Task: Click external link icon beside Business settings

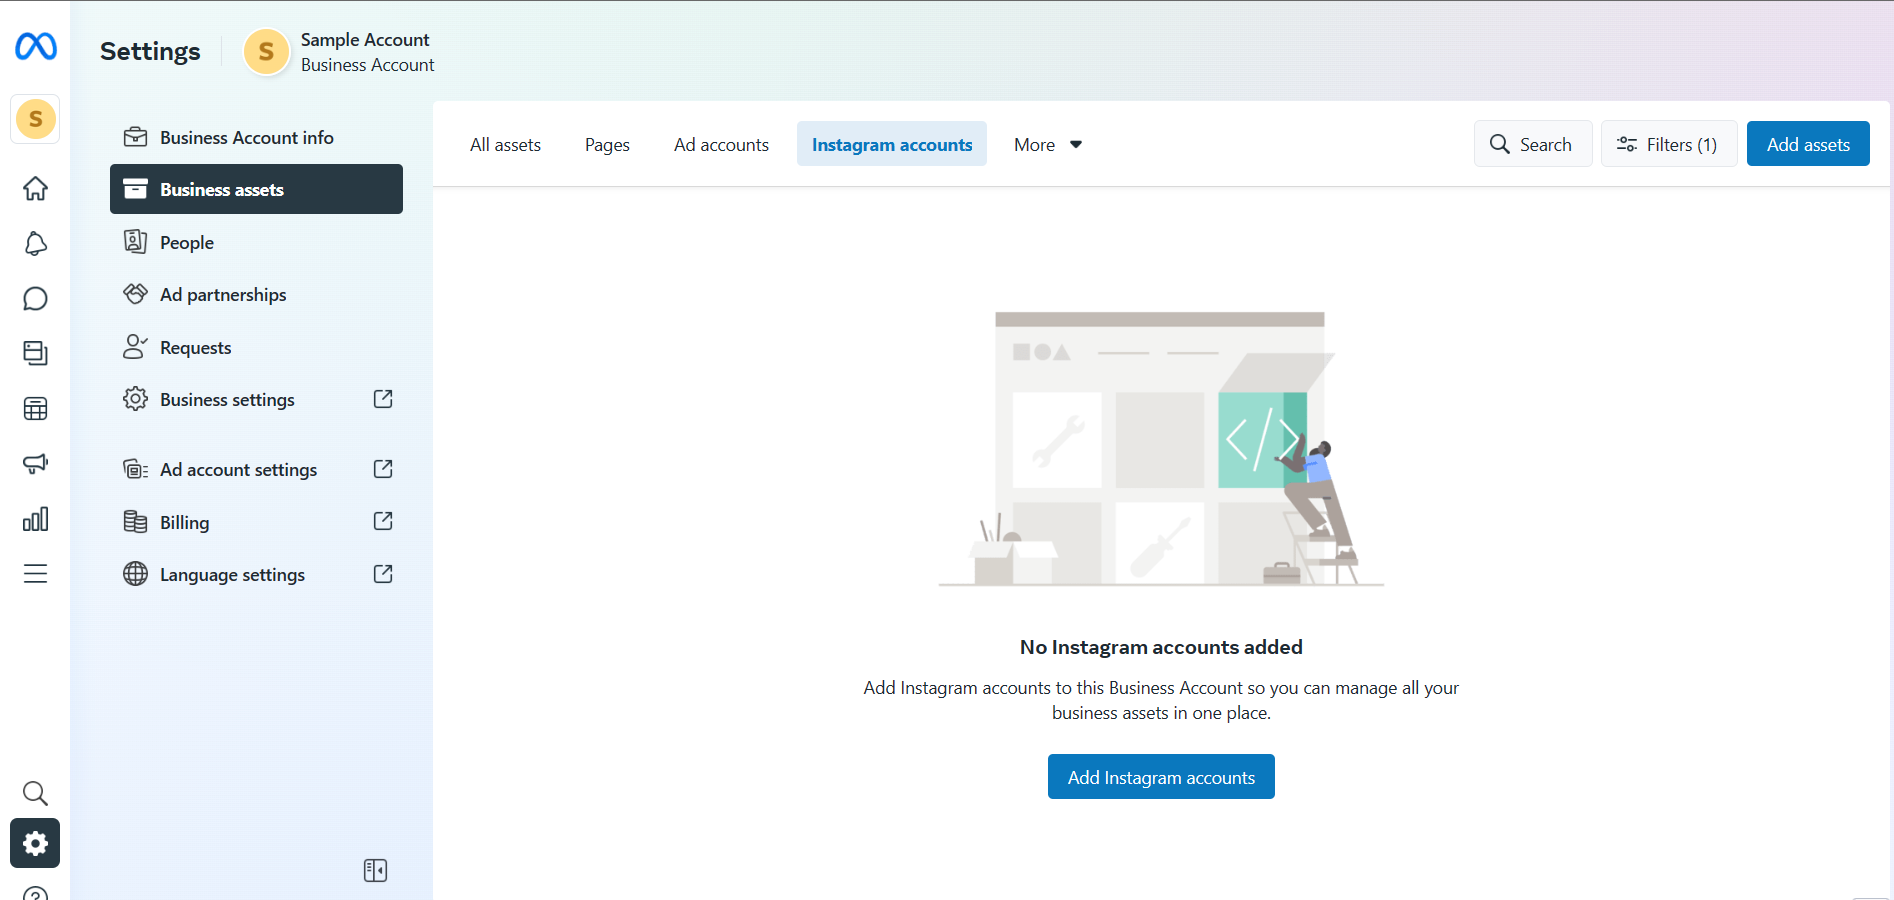Action: click(383, 399)
